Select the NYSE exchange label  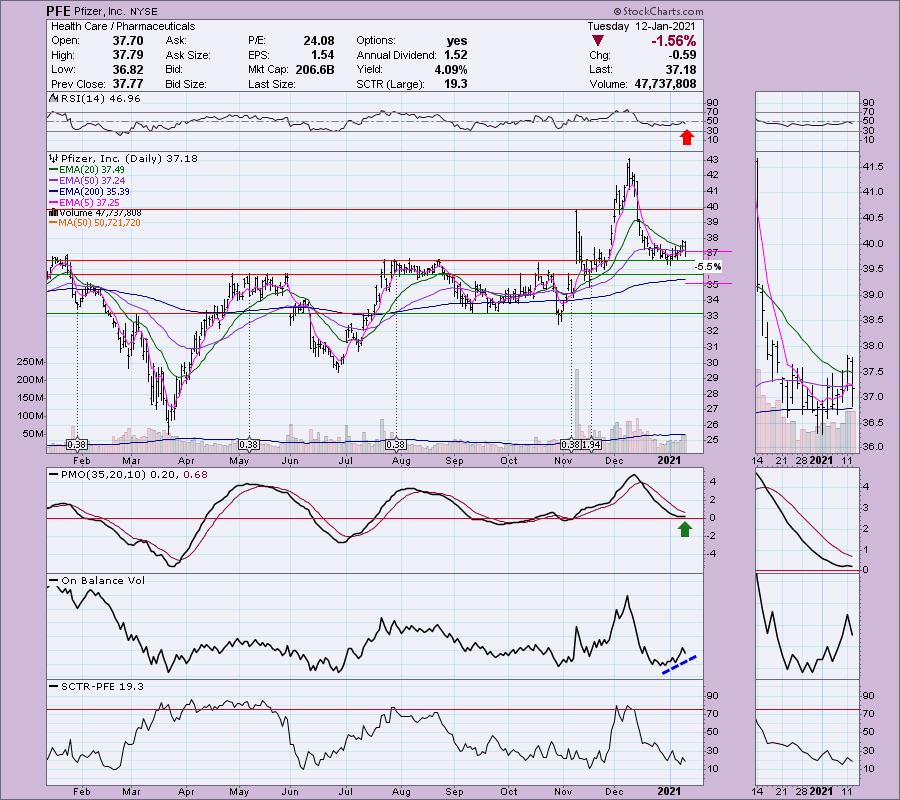click(x=142, y=11)
